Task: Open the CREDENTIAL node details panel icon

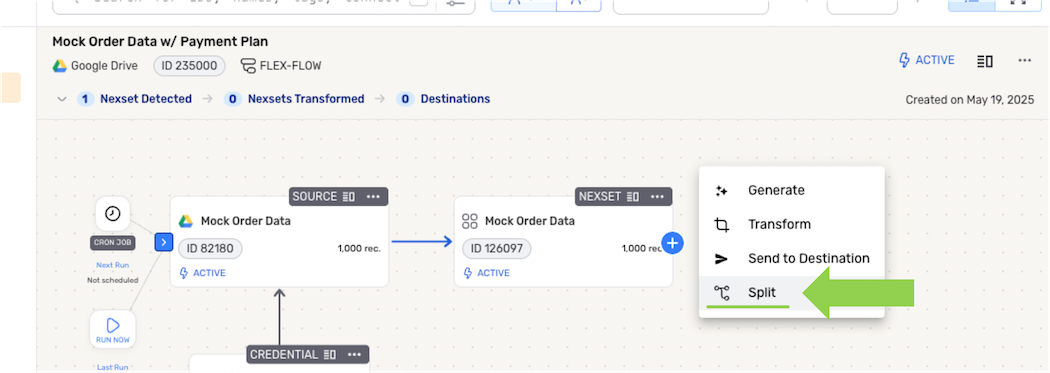Action: pos(329,354)
